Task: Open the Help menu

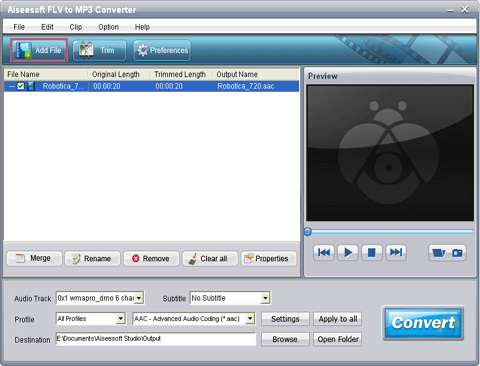Action: pos(142,27)
